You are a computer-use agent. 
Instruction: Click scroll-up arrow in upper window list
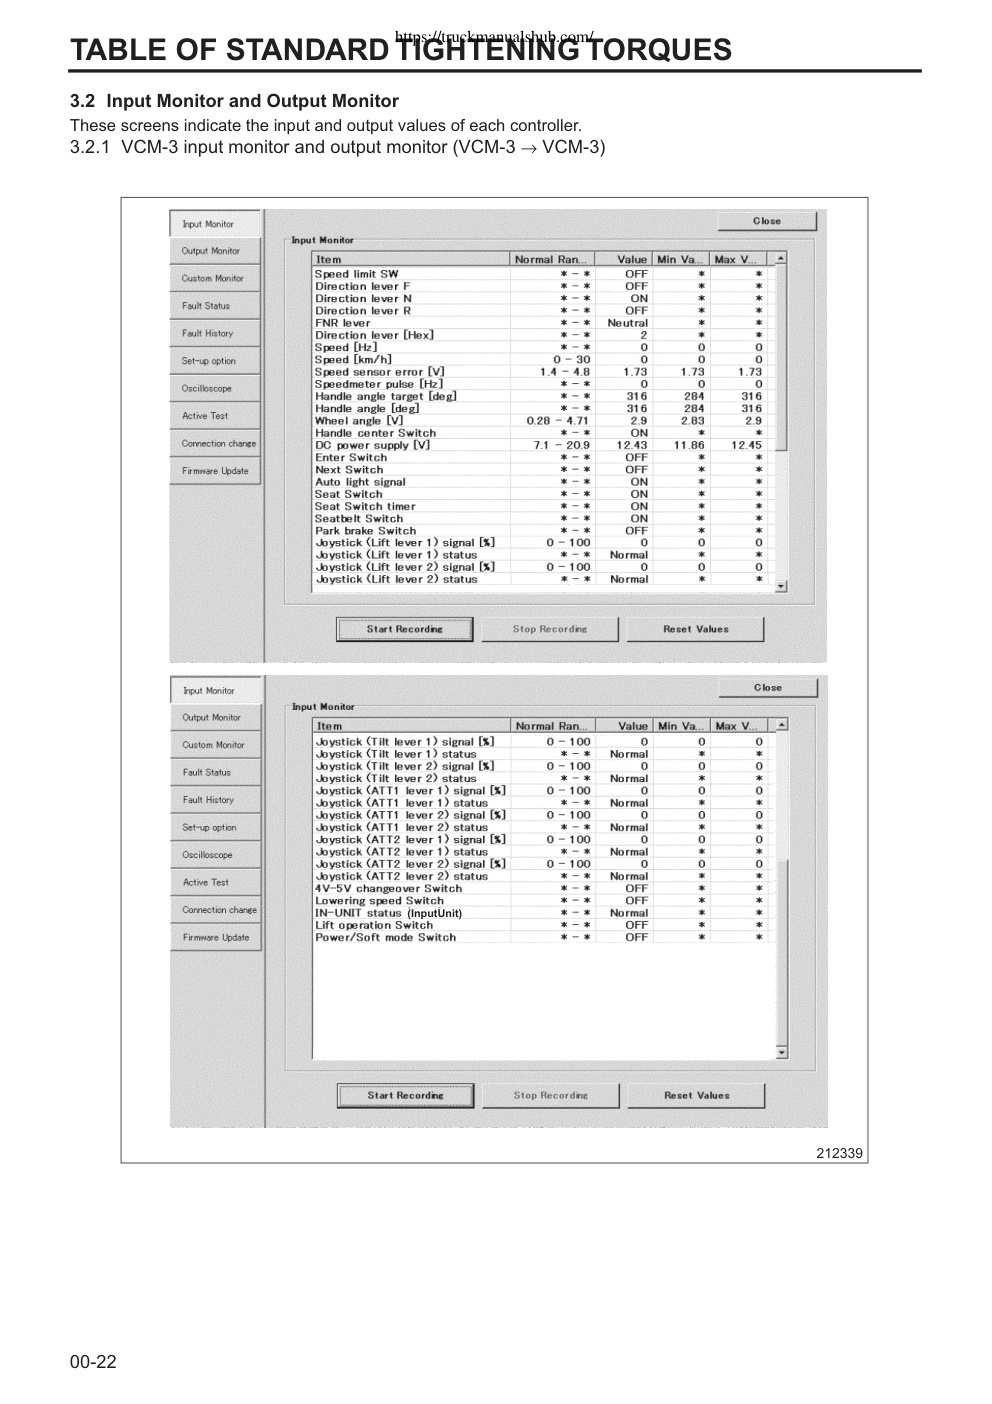781,259
